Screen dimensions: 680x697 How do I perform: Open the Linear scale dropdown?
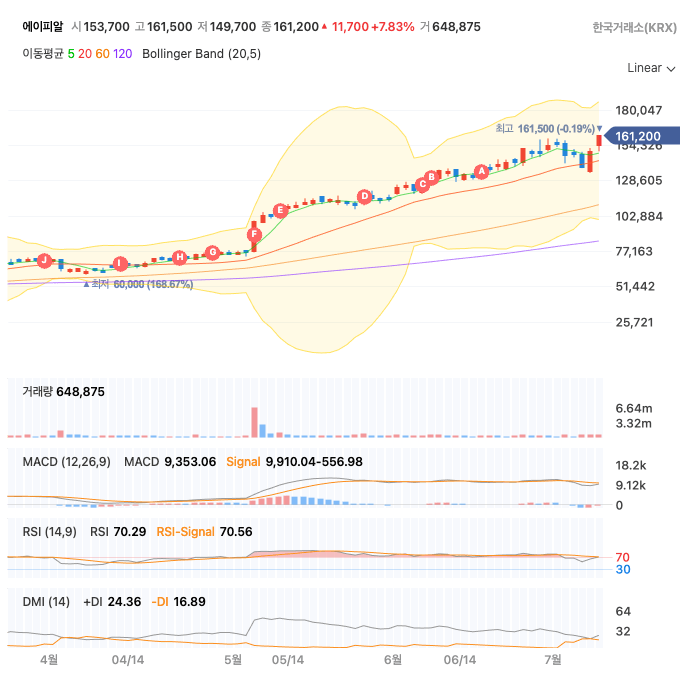(x=651, y=68)
